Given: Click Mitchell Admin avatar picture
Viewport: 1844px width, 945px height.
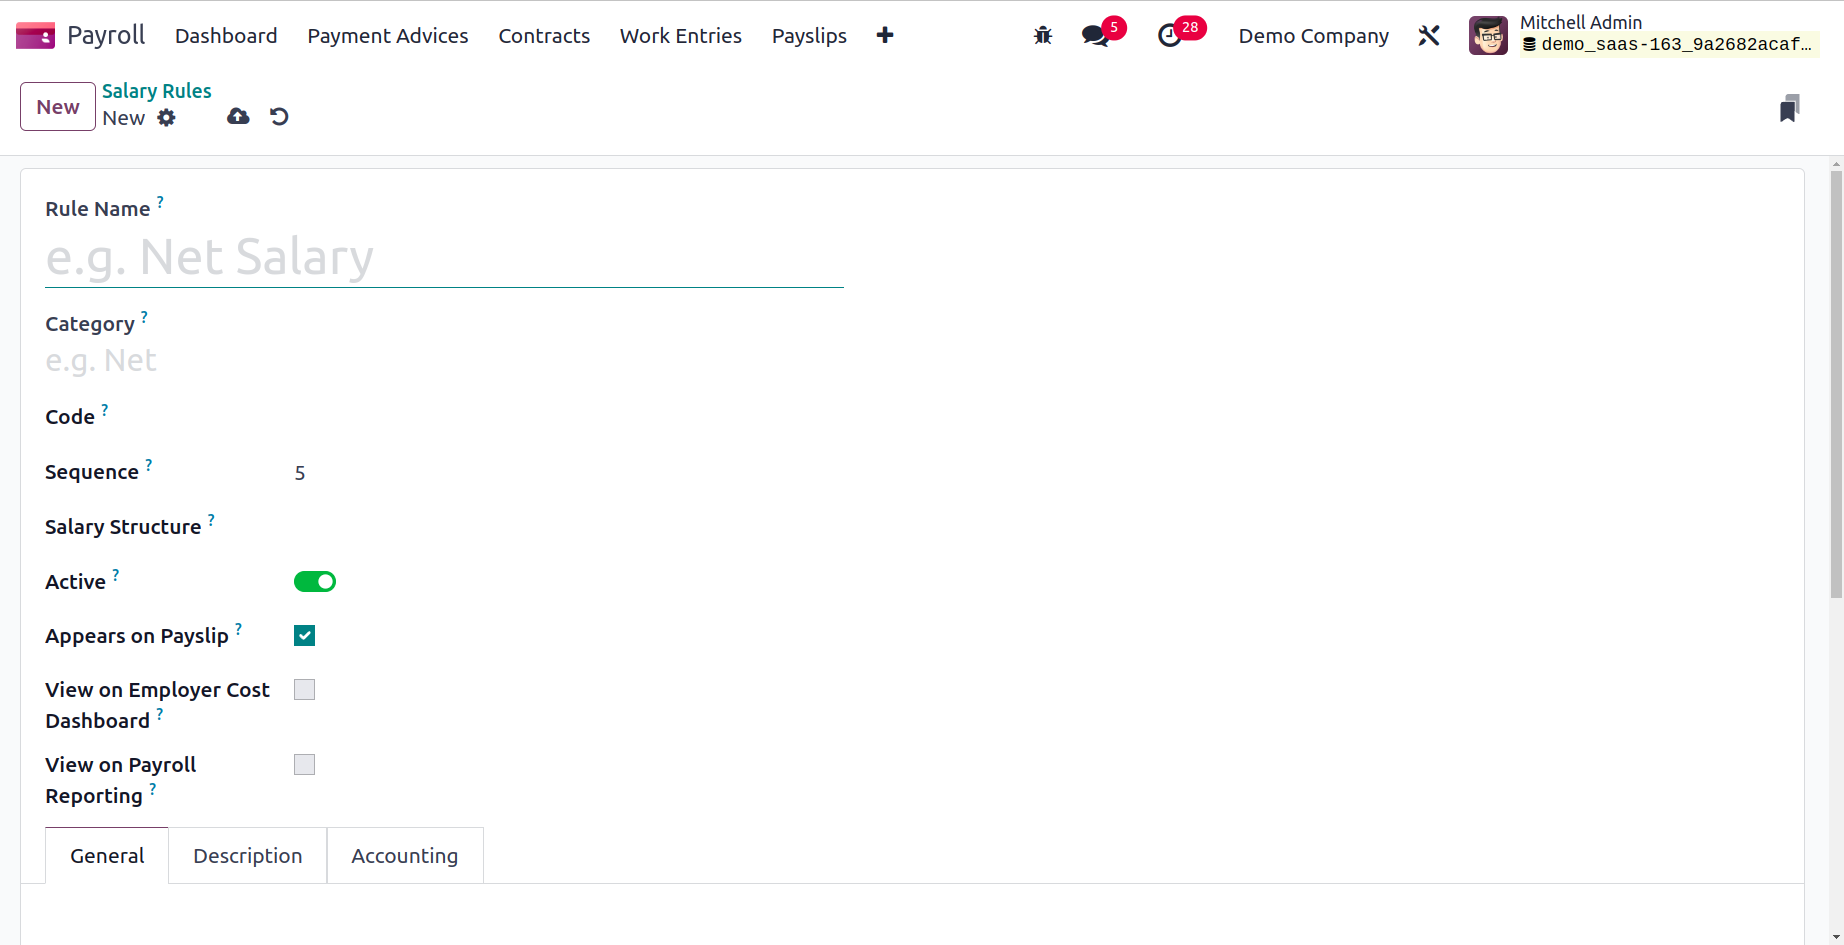Looking at the screenshot, I should click(x=1488, y=36).
